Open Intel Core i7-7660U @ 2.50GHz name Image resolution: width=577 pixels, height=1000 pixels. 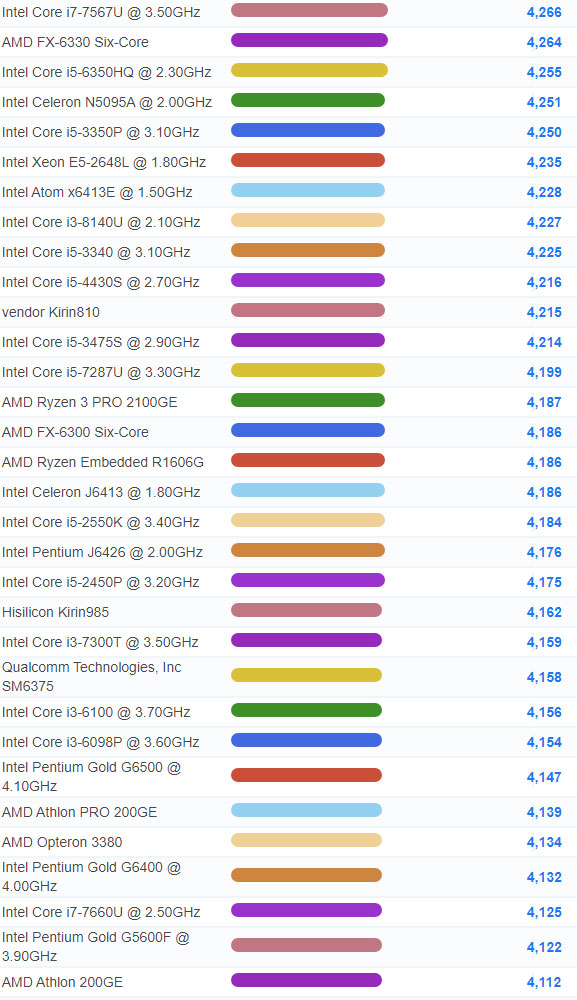tap(101, 912)
